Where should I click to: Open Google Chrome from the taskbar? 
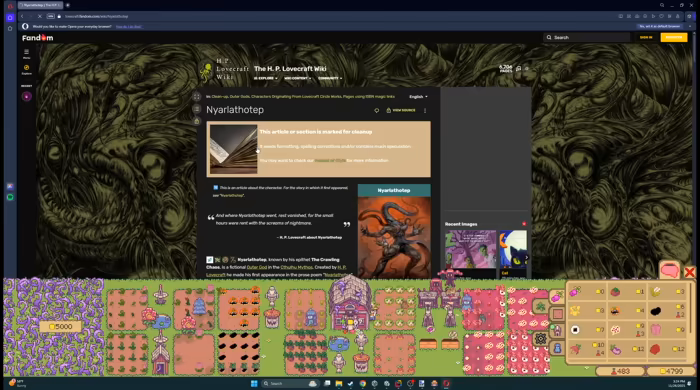362,383
